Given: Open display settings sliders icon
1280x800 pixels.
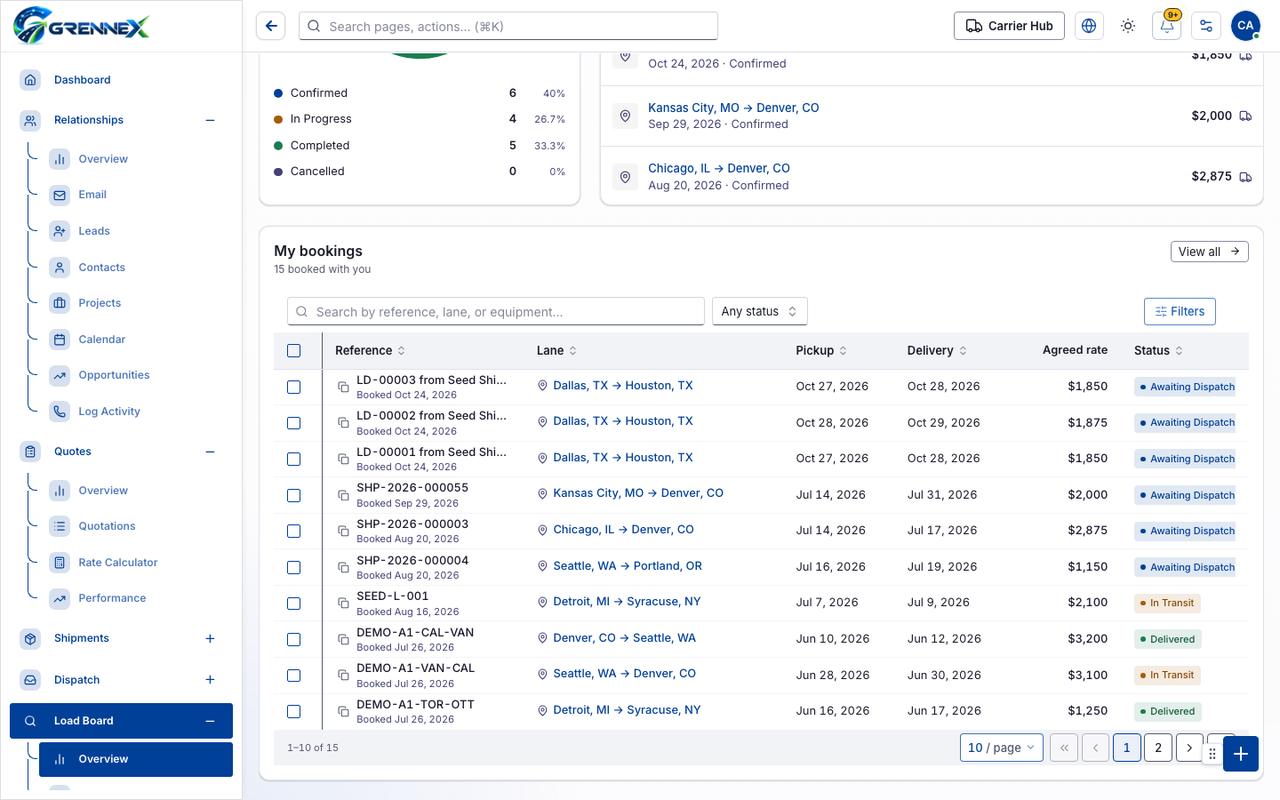Looking at the screenshot, I should (1206, 26).
